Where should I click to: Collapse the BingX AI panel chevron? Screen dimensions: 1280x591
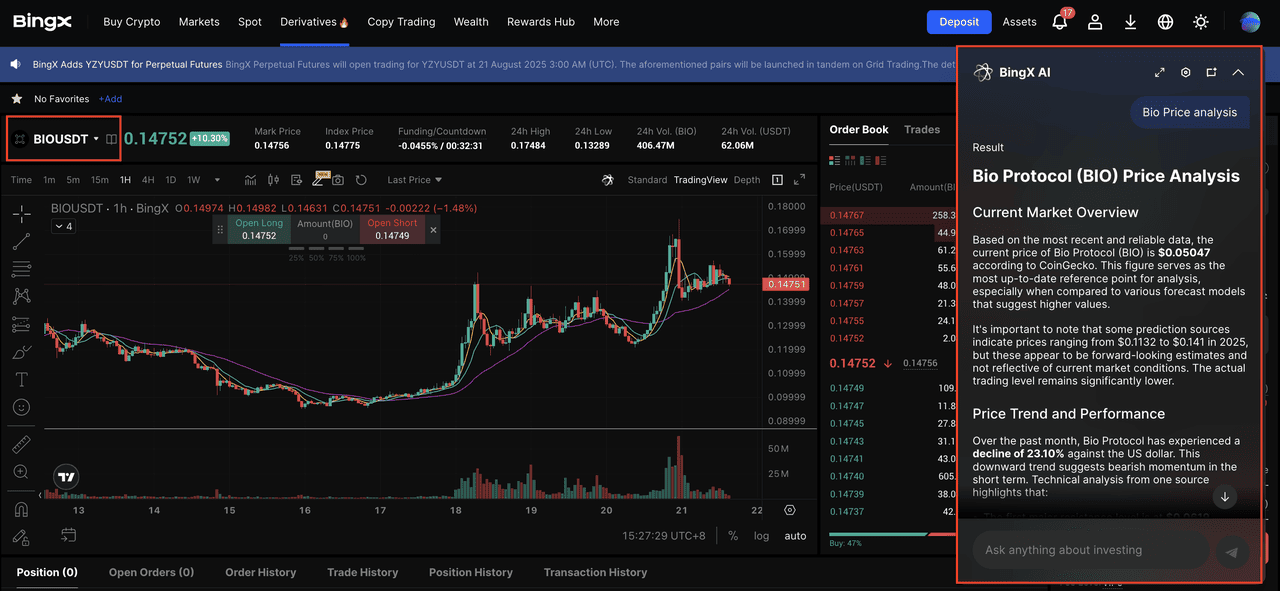tap(1238, 72)
